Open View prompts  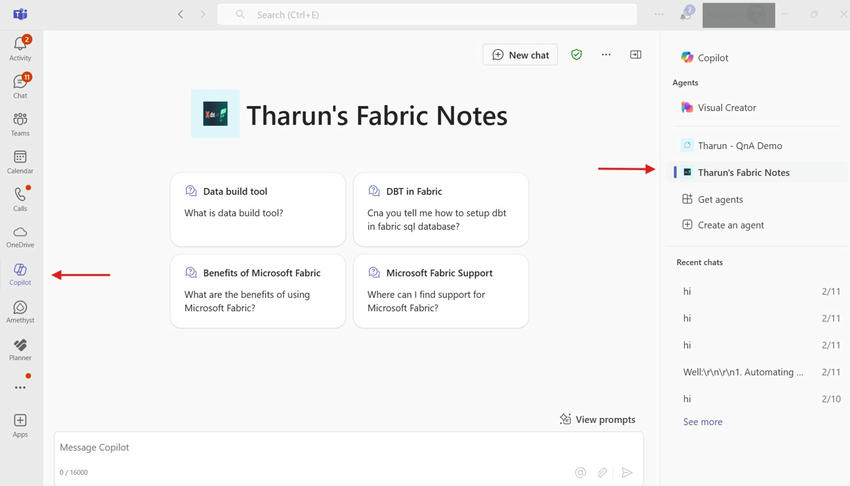point(597,419)
